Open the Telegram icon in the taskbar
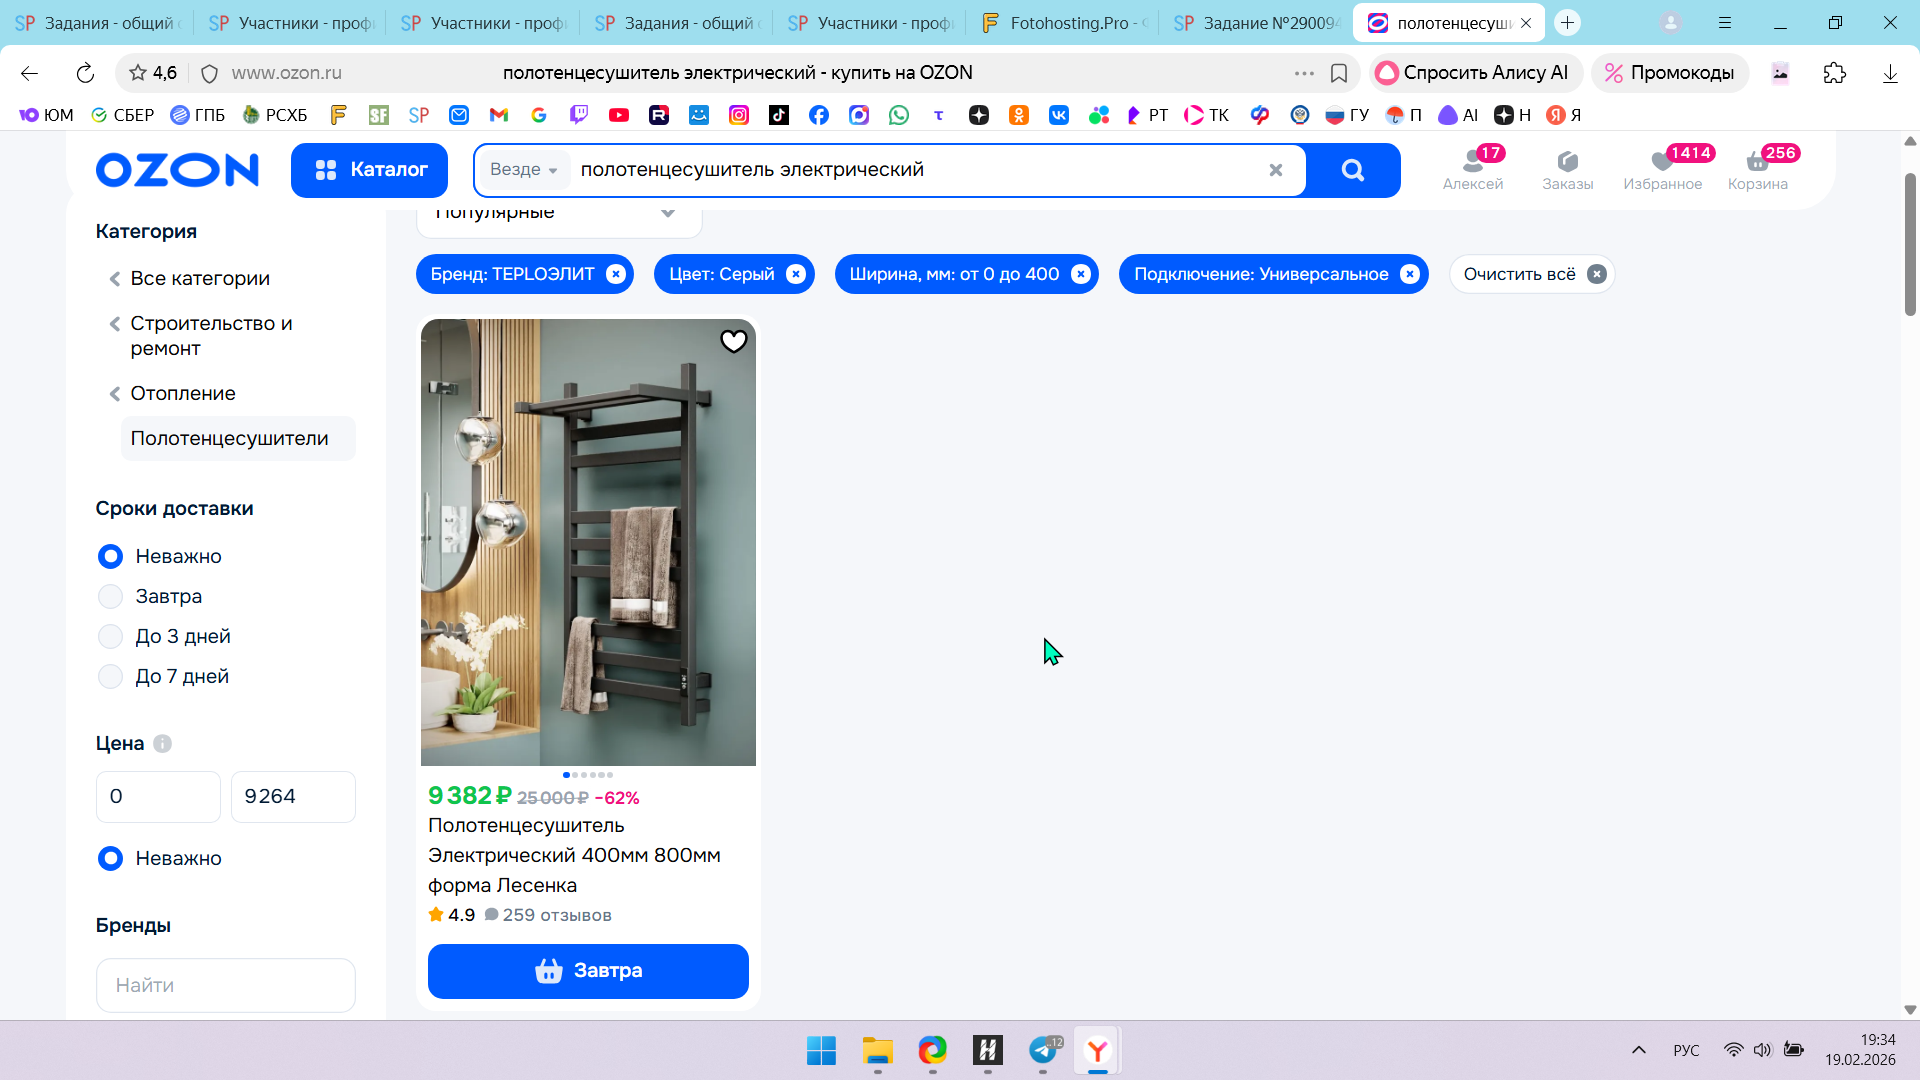Screen dimensions: 1920x1080 [x=1043, y=1050]
